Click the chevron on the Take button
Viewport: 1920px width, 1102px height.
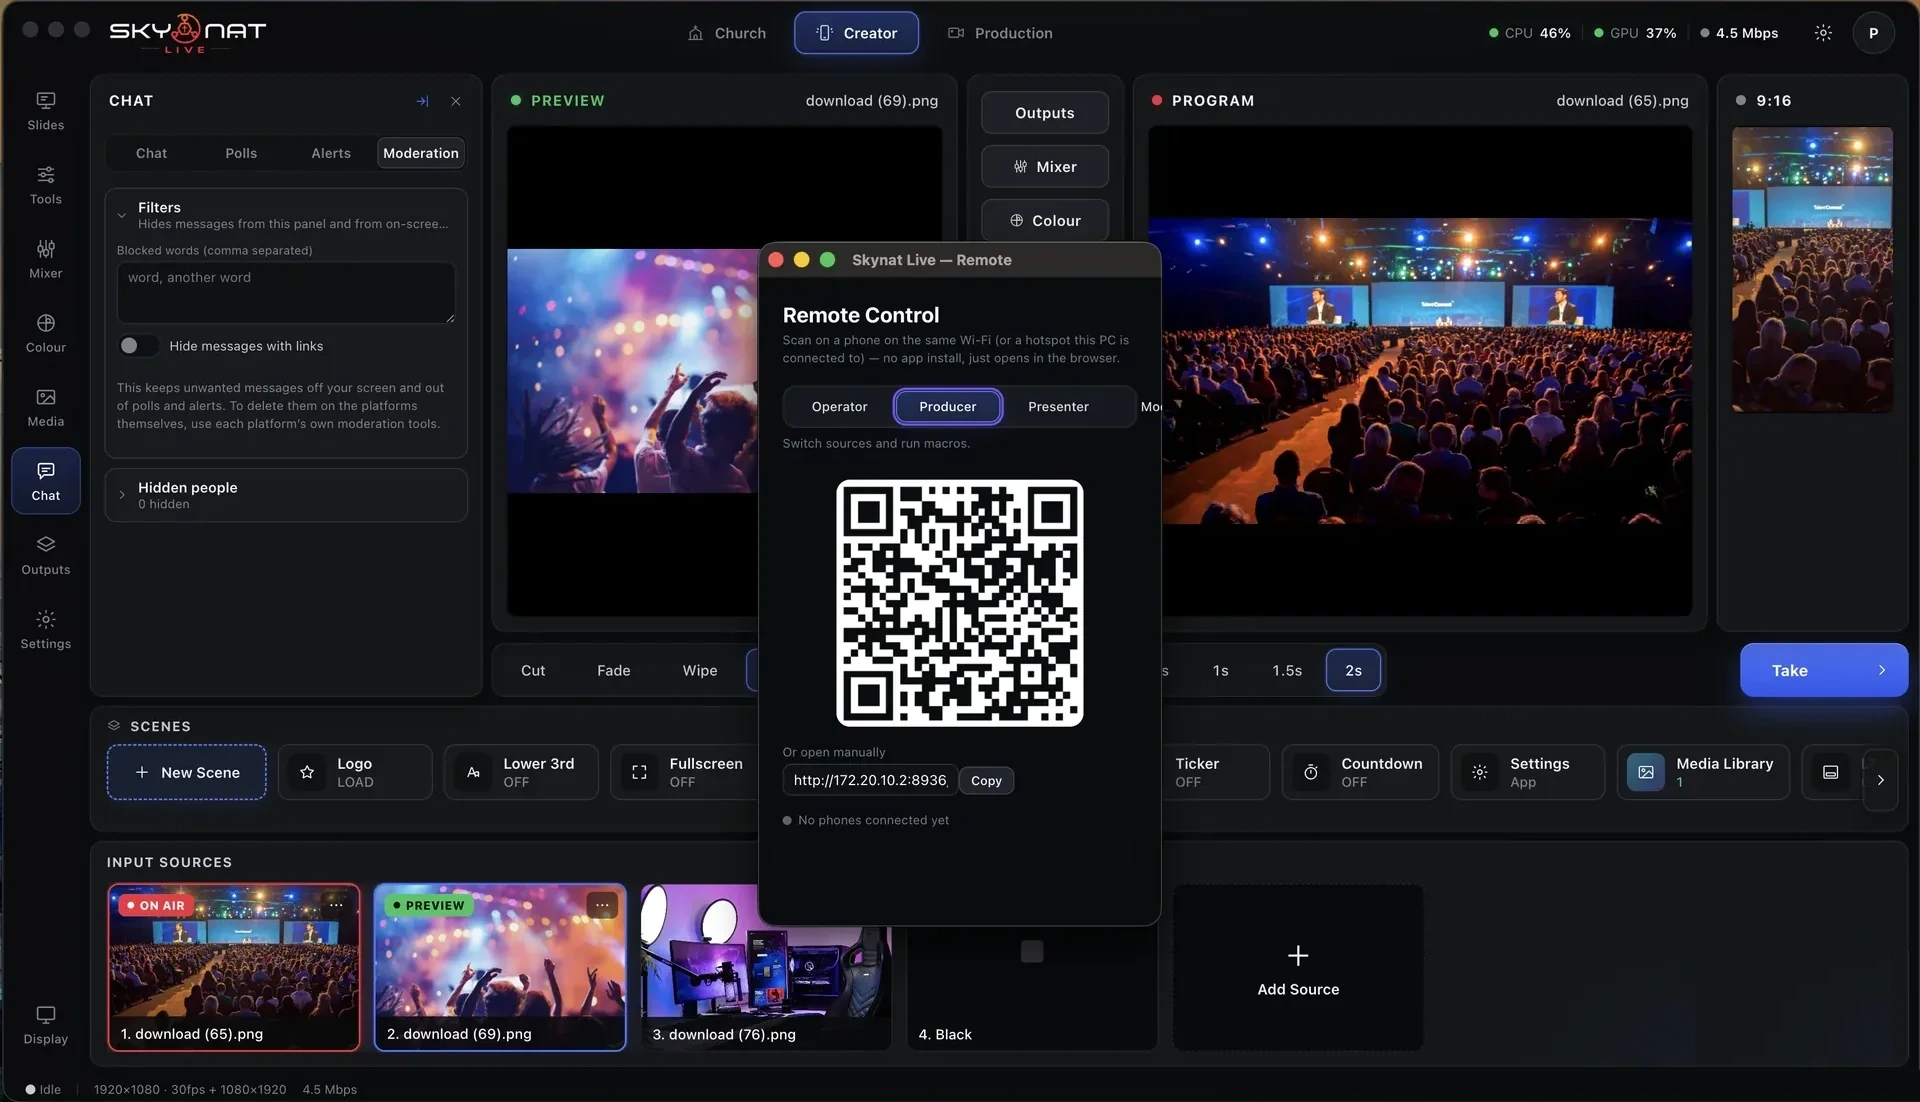click(1881, 670)
